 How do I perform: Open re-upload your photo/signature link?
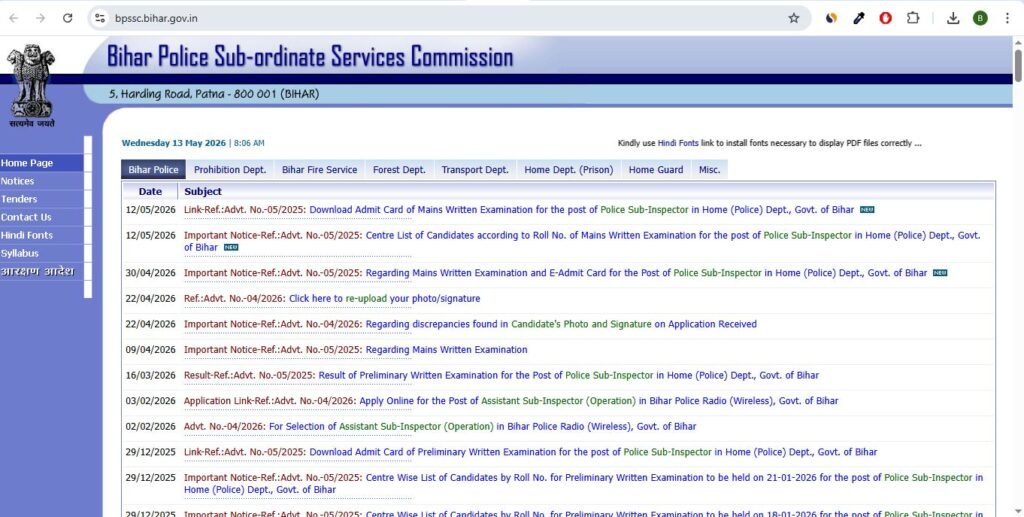(385, 299)
